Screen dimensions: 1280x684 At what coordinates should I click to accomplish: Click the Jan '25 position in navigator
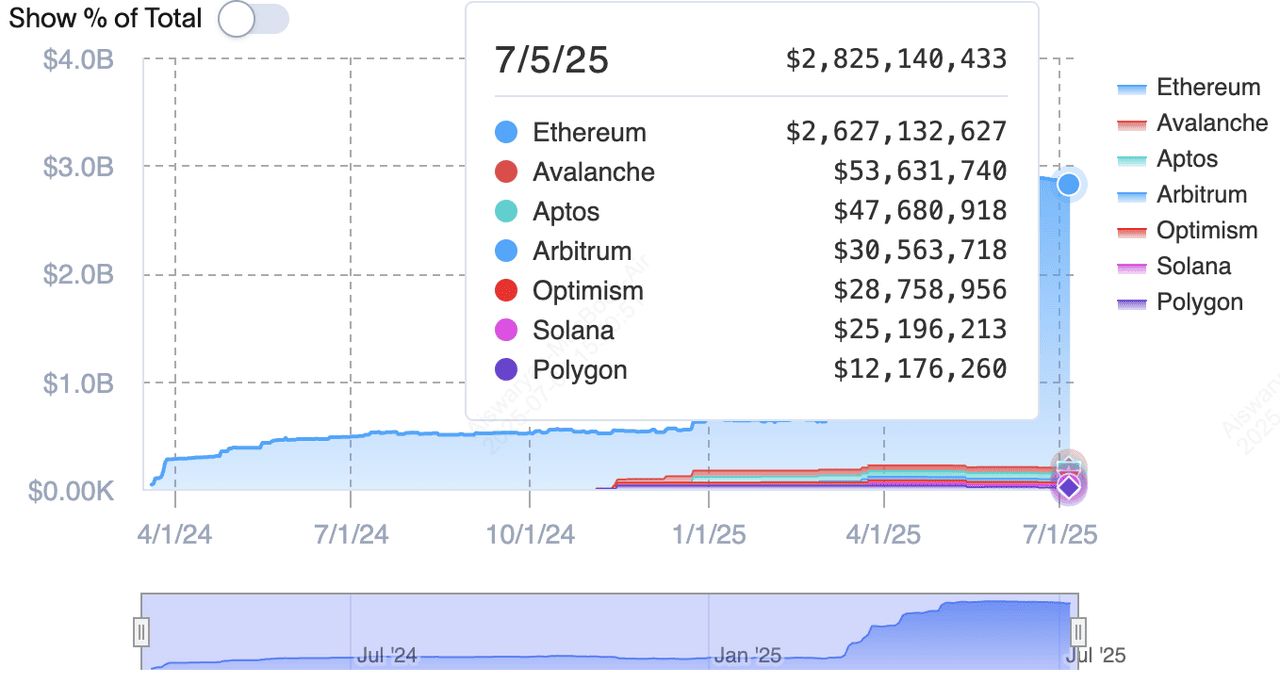[x=747, y=656]
